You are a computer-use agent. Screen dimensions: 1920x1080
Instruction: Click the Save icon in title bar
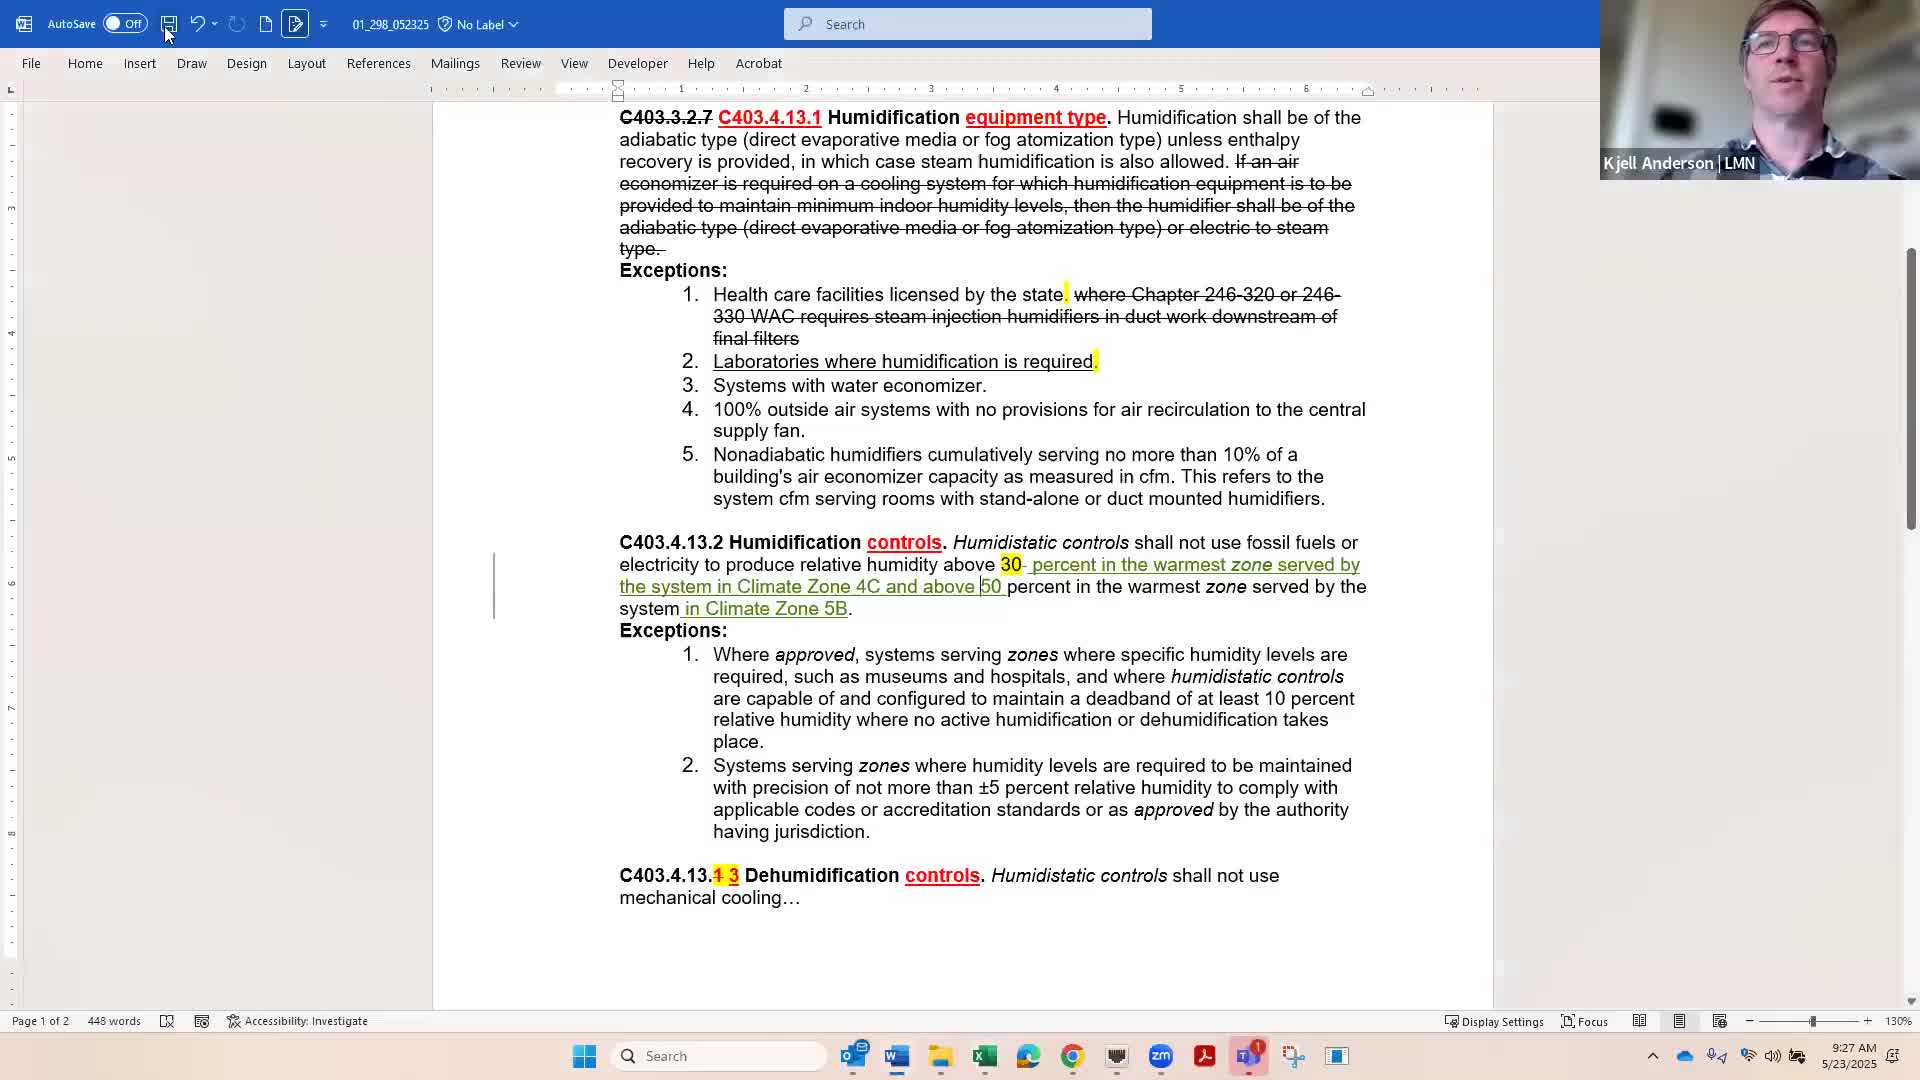click(x=169, y=24)
